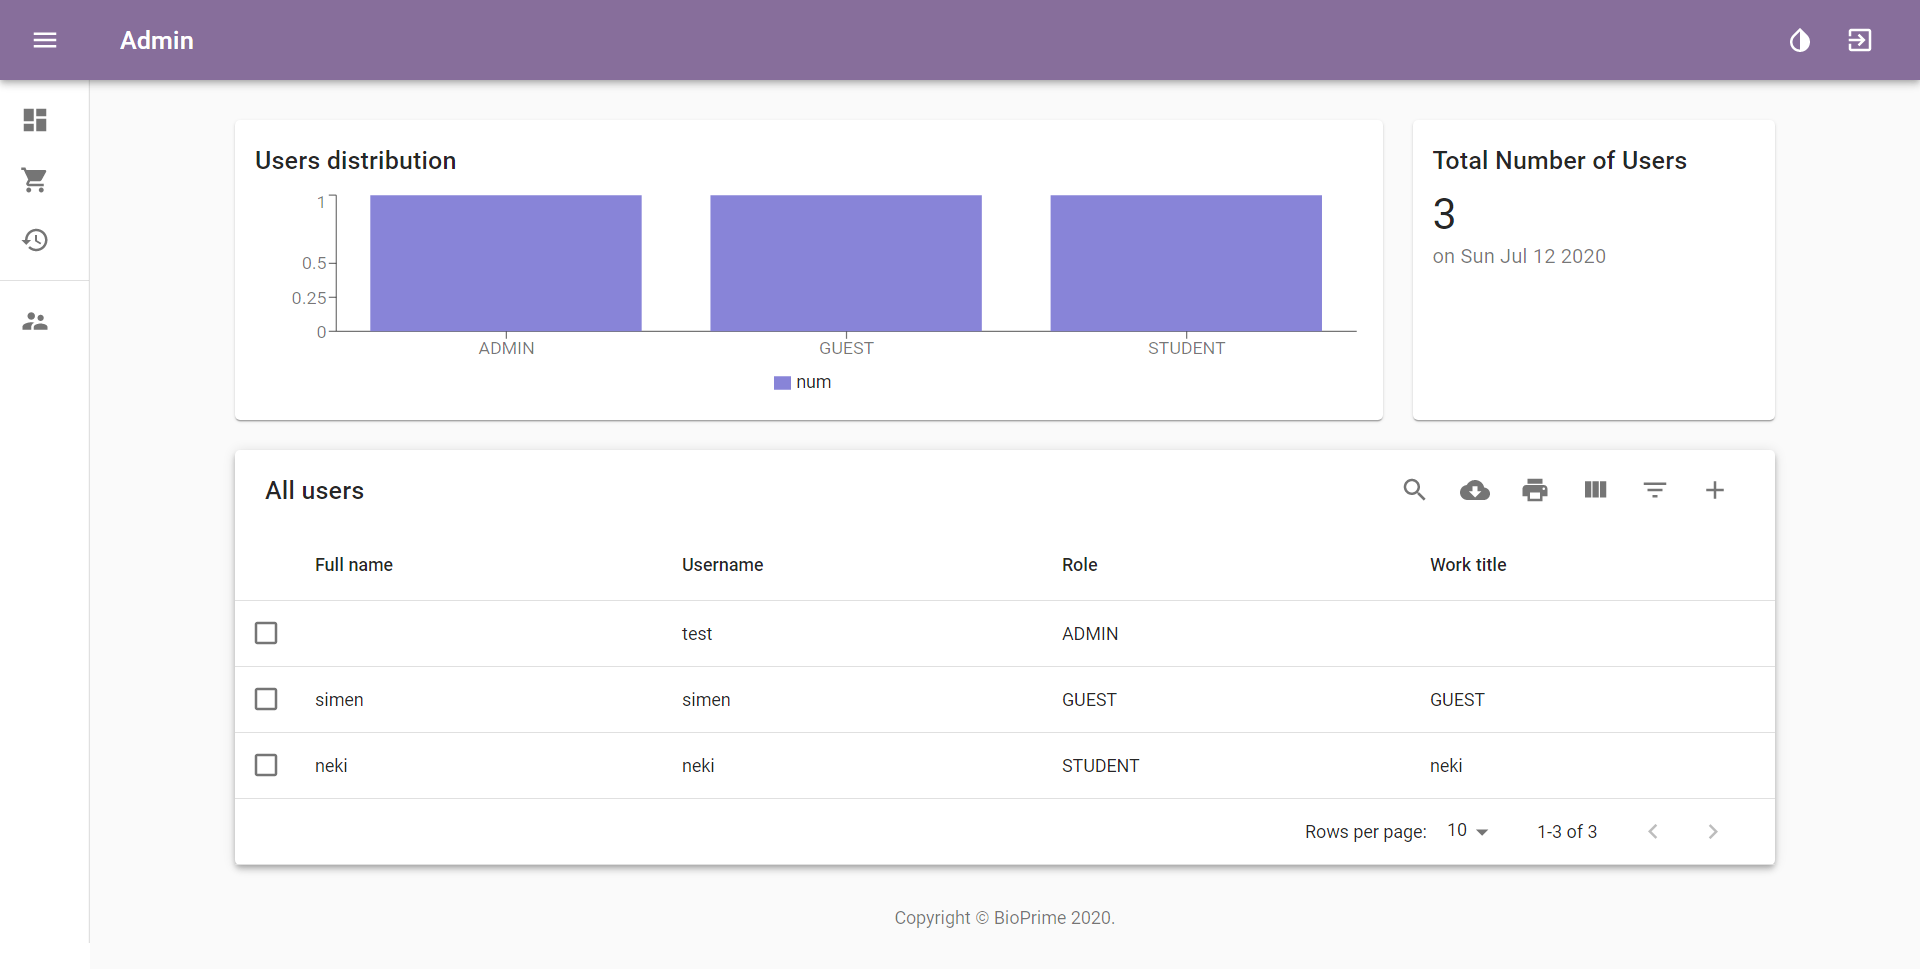Go to next page of users

[1713, 832]
